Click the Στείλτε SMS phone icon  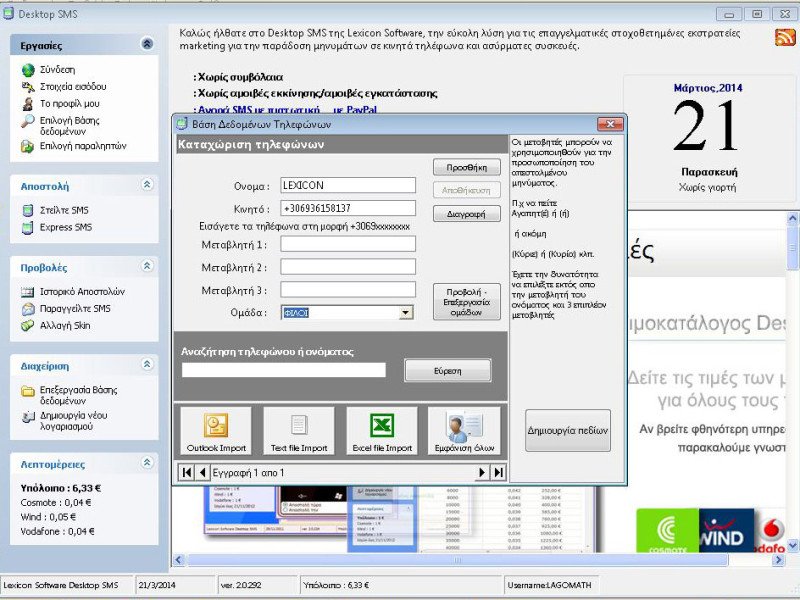pos(28,210)
